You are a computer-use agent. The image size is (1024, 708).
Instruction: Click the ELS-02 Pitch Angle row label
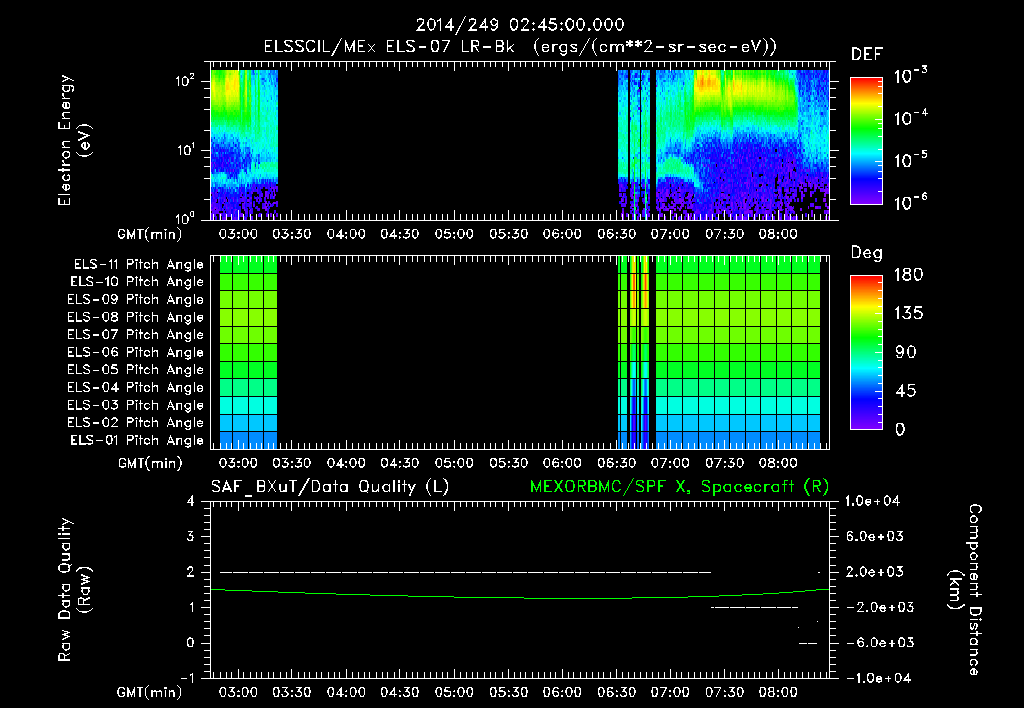[x=135, y=423]
